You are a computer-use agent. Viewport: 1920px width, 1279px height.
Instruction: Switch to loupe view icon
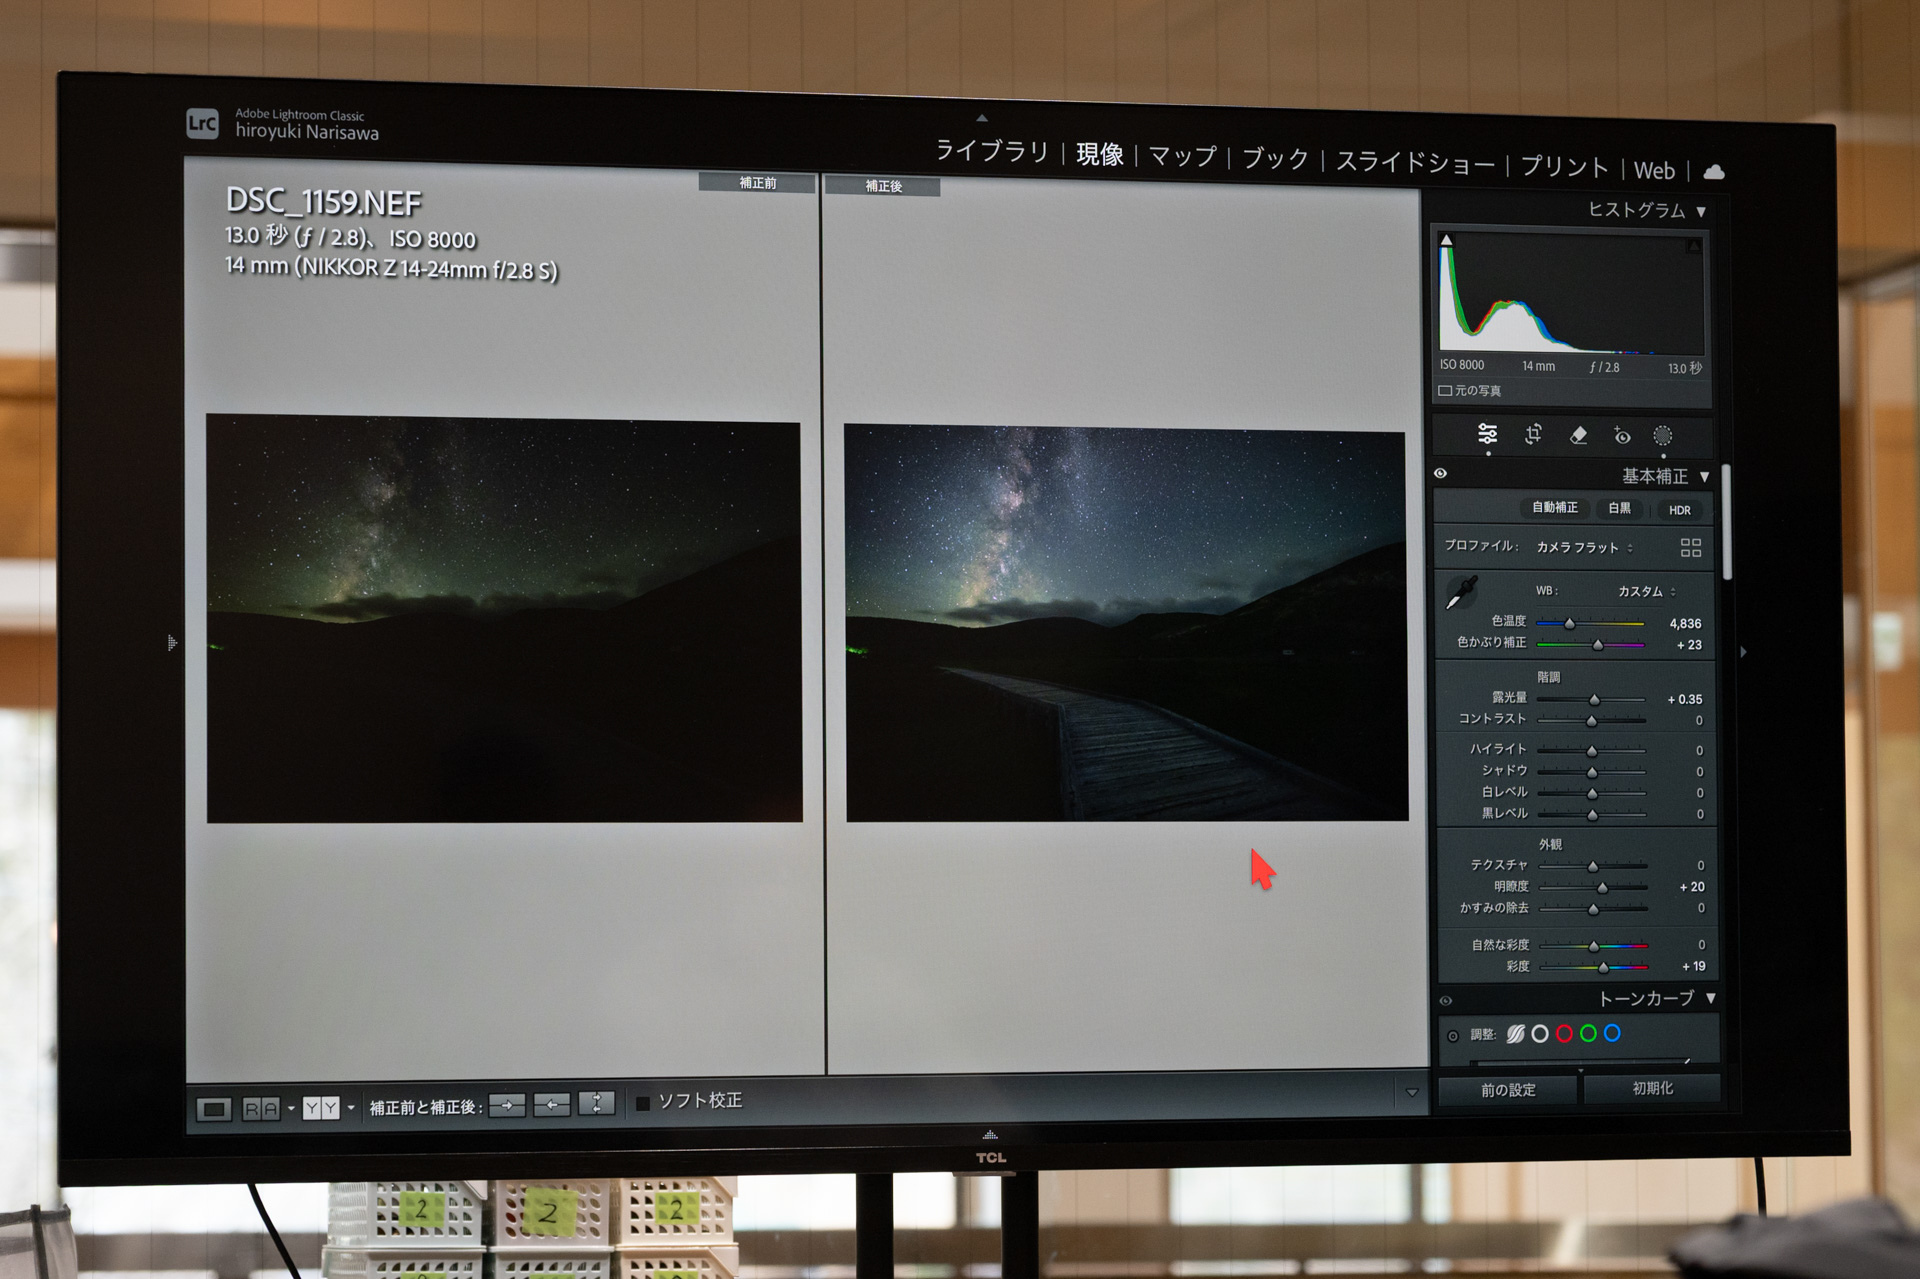(x=213, y=1108)
